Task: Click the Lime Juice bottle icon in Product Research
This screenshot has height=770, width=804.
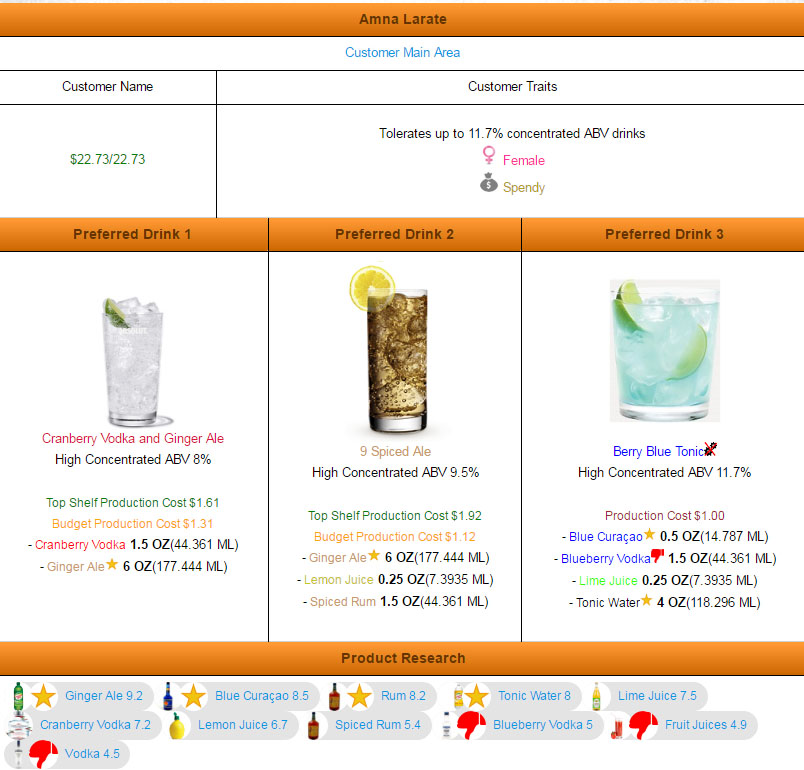Action: [597, 696]
